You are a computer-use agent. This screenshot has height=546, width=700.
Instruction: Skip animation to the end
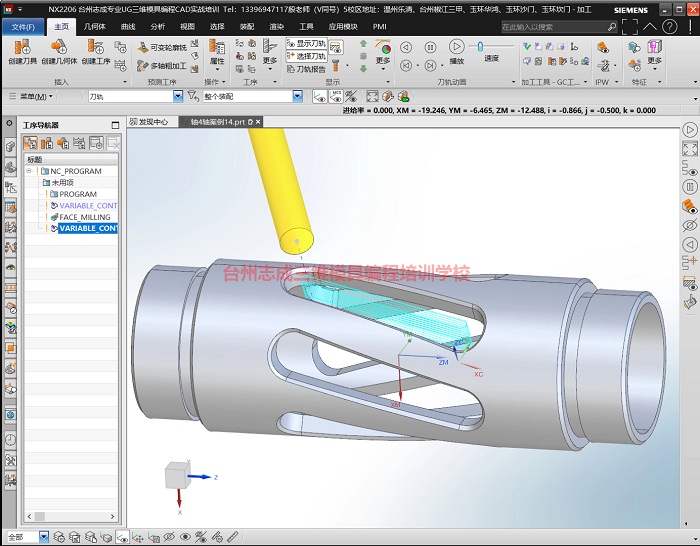430,66
